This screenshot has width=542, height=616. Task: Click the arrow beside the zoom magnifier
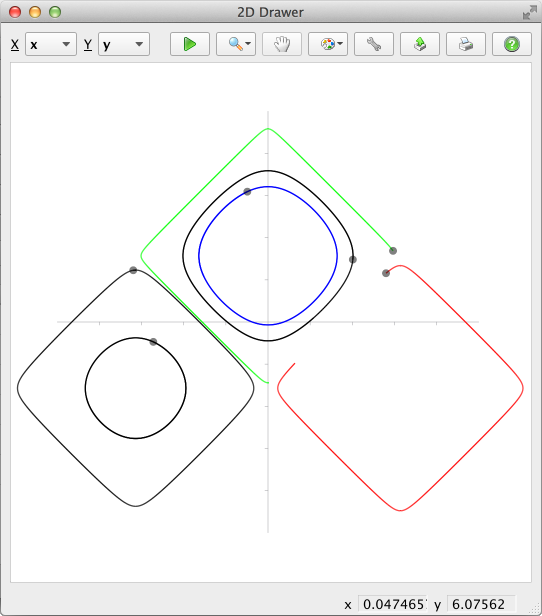point(248,44)
